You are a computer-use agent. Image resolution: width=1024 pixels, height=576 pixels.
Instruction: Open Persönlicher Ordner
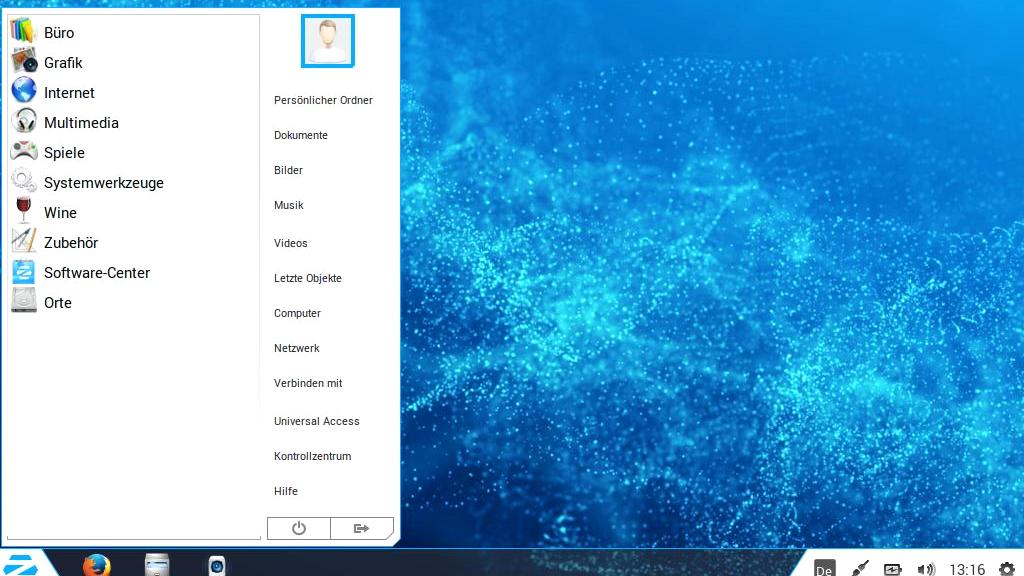[323, 100]
